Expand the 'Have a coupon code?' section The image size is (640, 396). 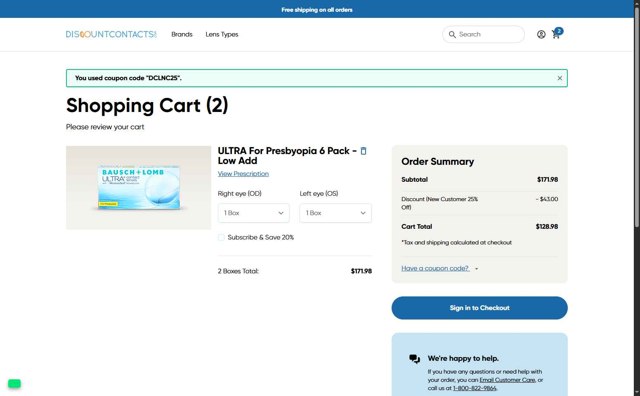click(439, 268)
